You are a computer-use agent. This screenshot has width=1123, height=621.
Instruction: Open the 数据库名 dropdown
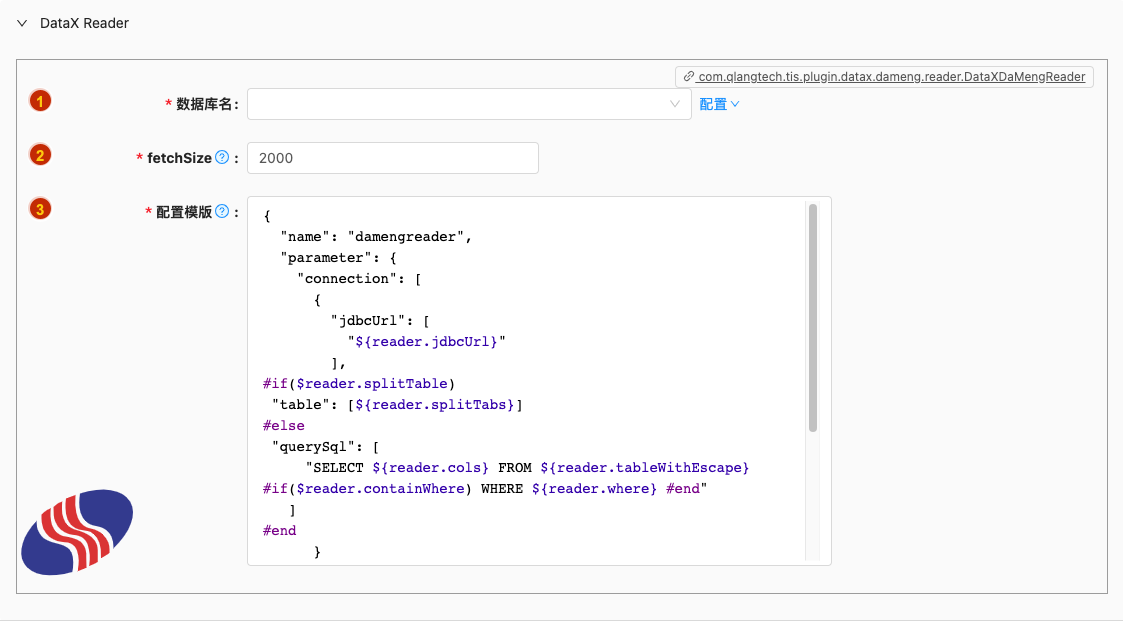coord(469,104)
